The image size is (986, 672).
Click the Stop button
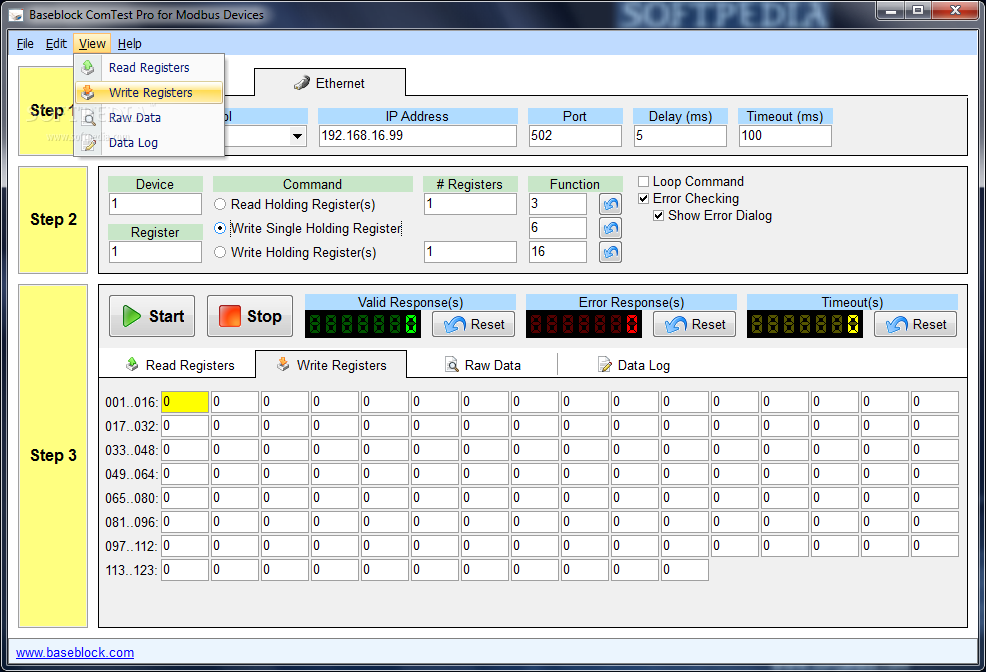click(250, 316)
